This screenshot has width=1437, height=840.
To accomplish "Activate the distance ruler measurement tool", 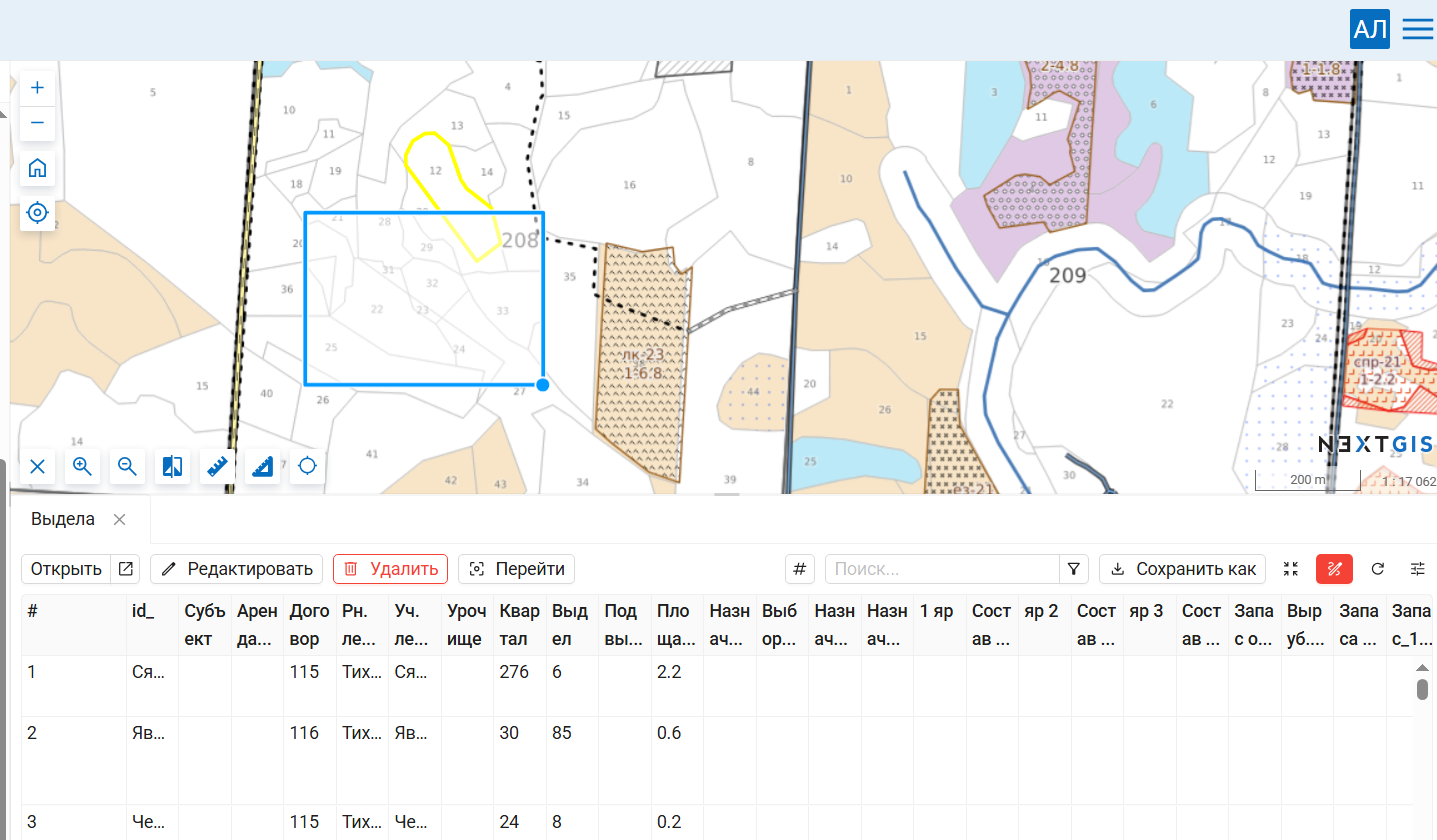I will coord(217,466).
